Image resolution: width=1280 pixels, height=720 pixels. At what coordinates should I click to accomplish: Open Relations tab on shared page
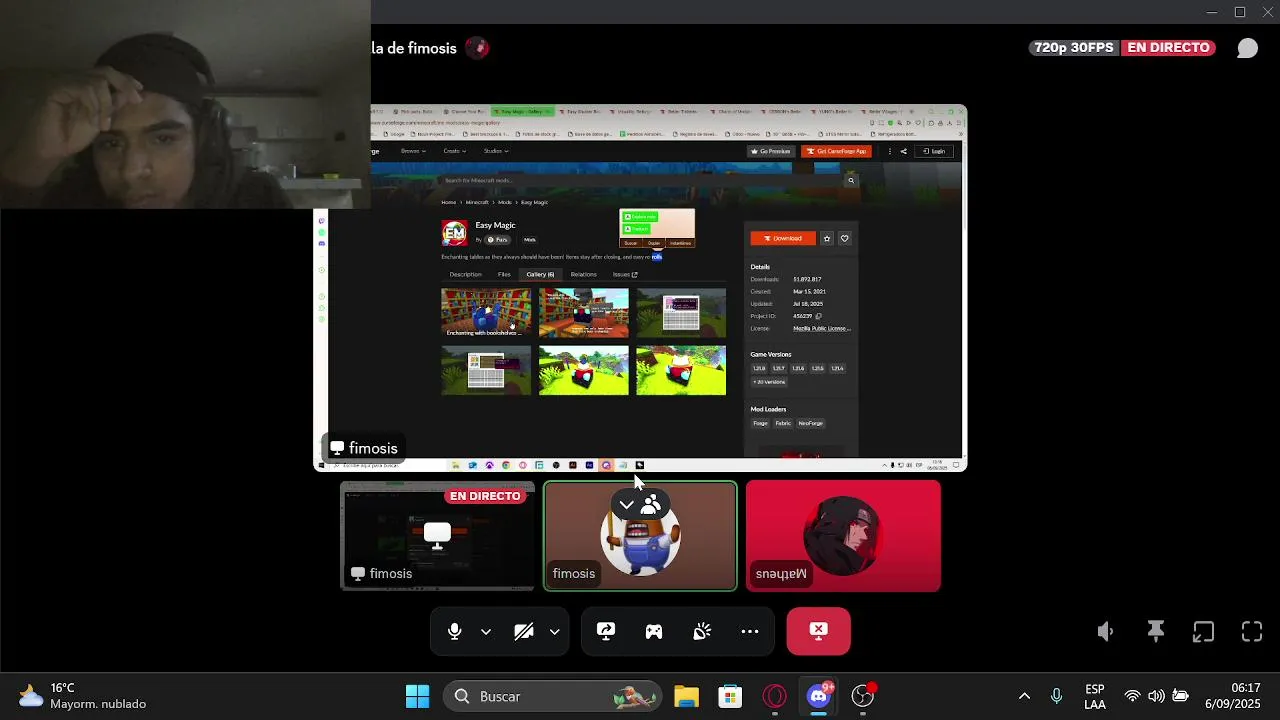tap(583, 274)
